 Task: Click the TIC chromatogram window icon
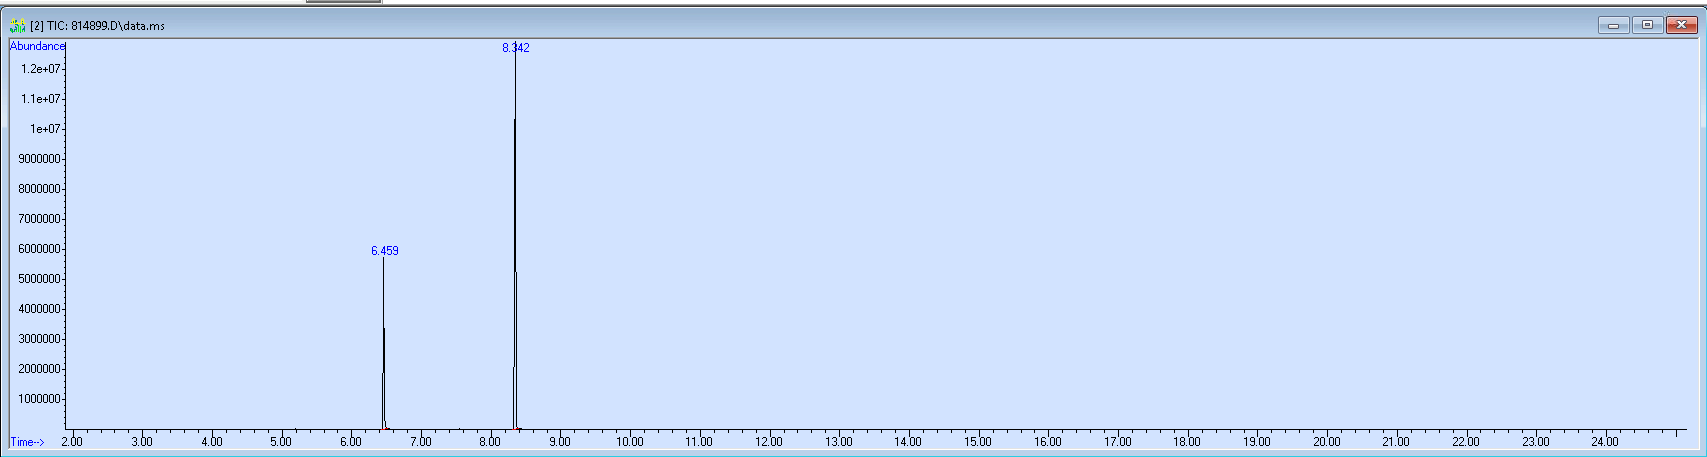click(17, 25)
